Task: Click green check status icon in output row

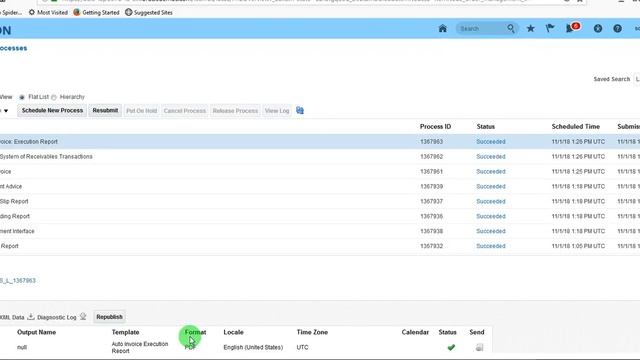Action: click(451, 347)
